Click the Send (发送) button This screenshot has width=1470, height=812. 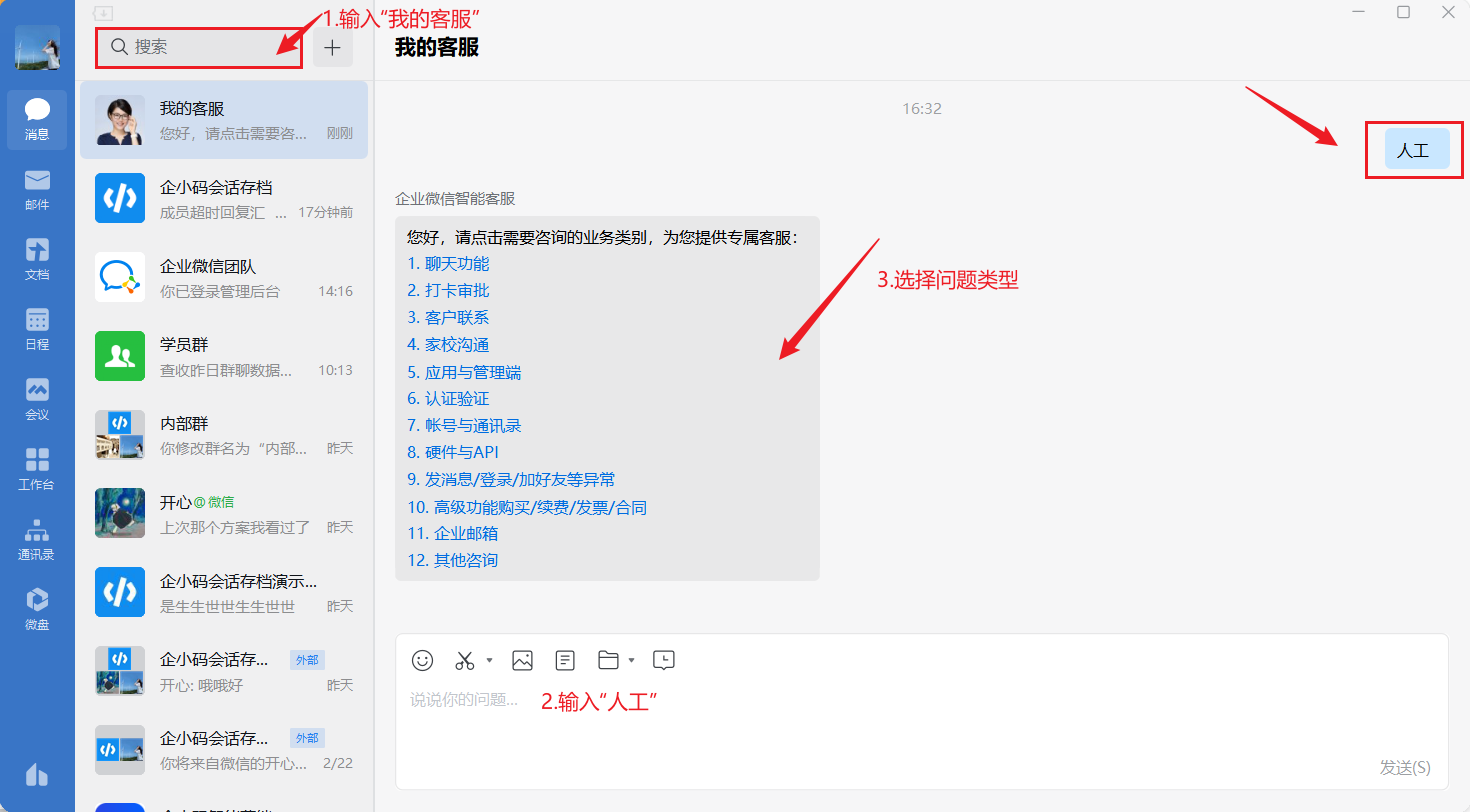1405,767
